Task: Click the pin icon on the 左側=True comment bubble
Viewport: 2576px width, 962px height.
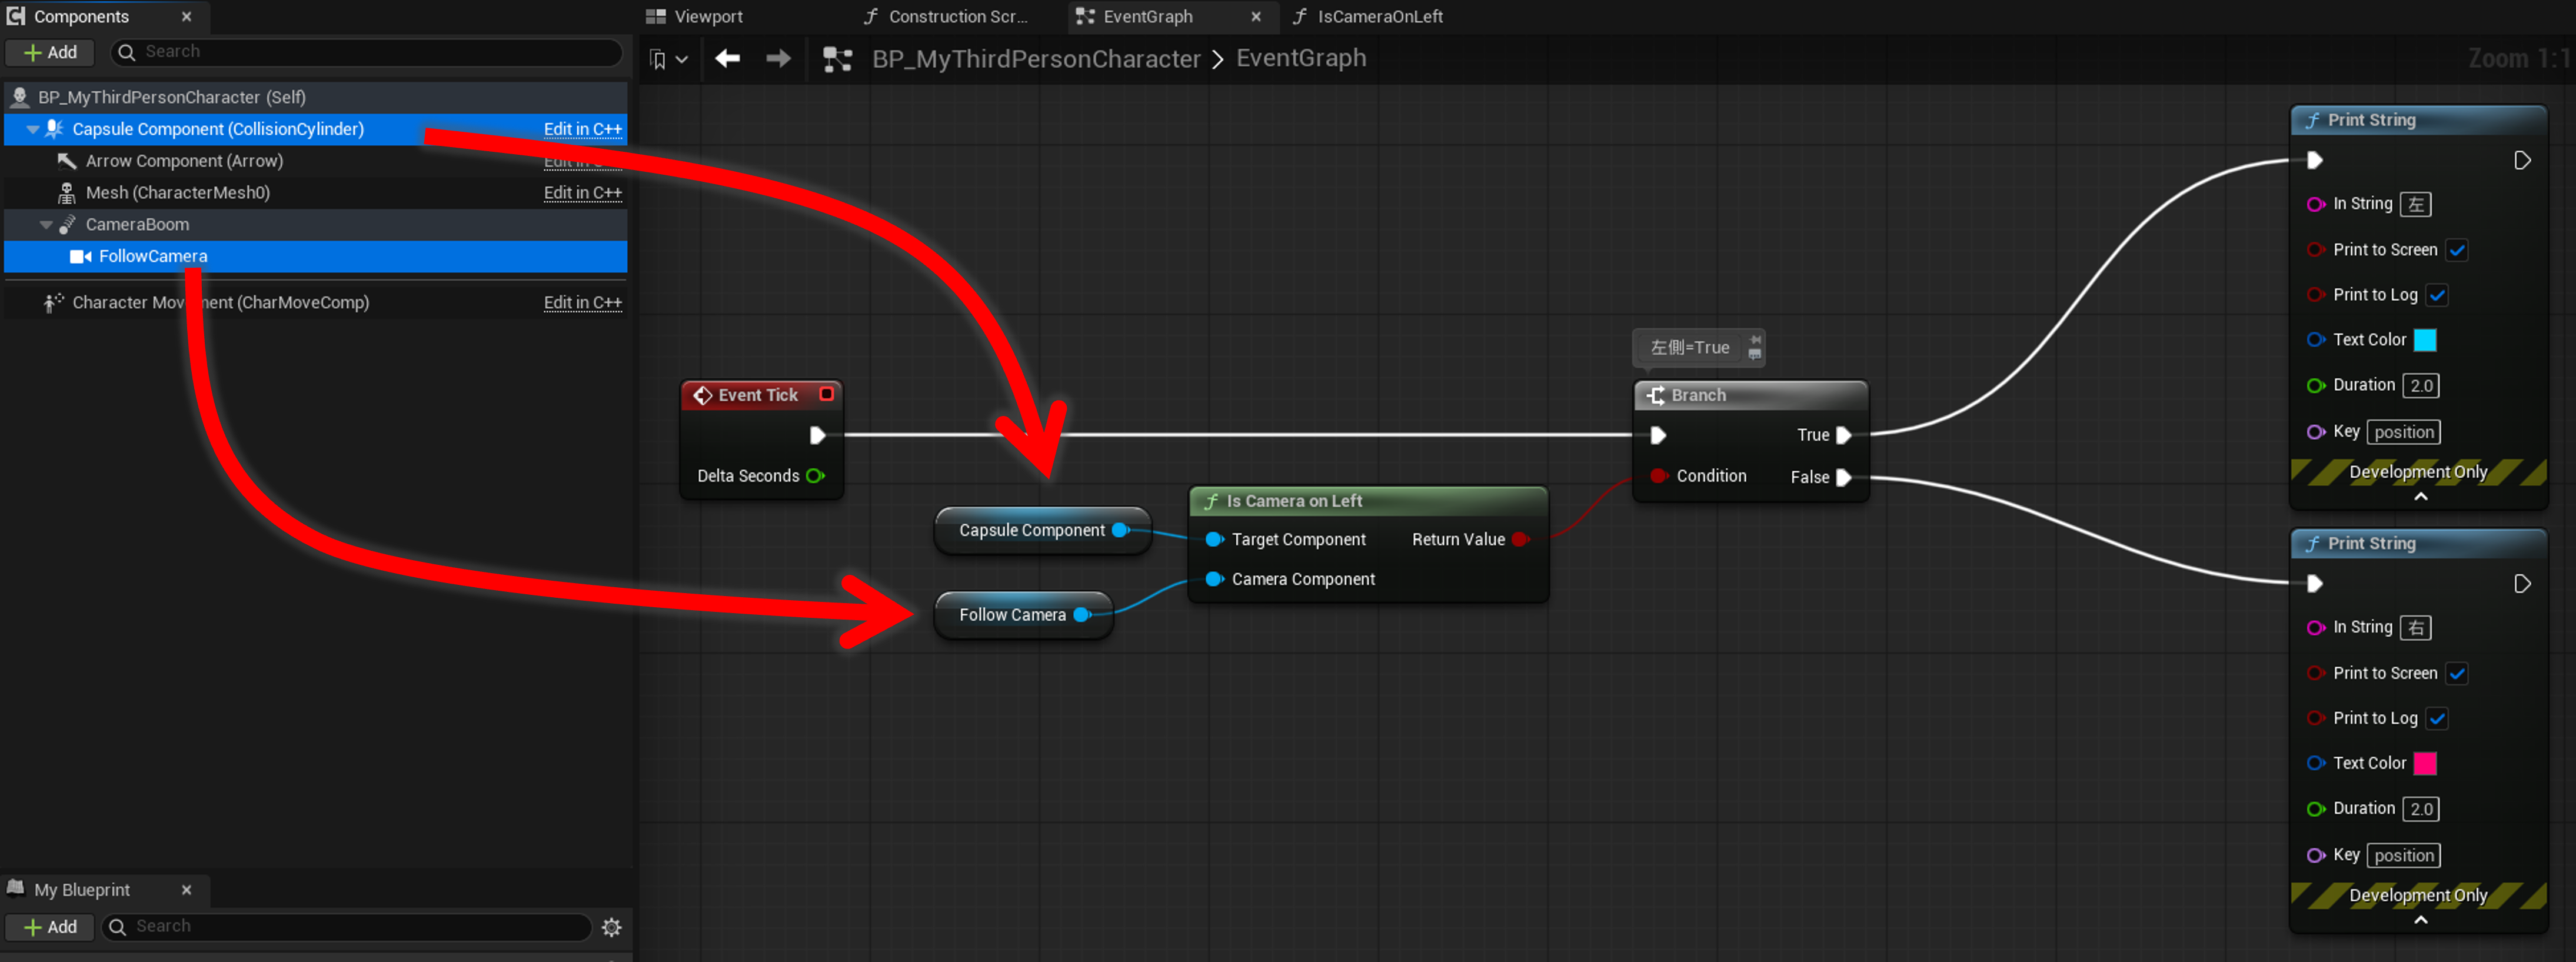Action: (1755, 341)
